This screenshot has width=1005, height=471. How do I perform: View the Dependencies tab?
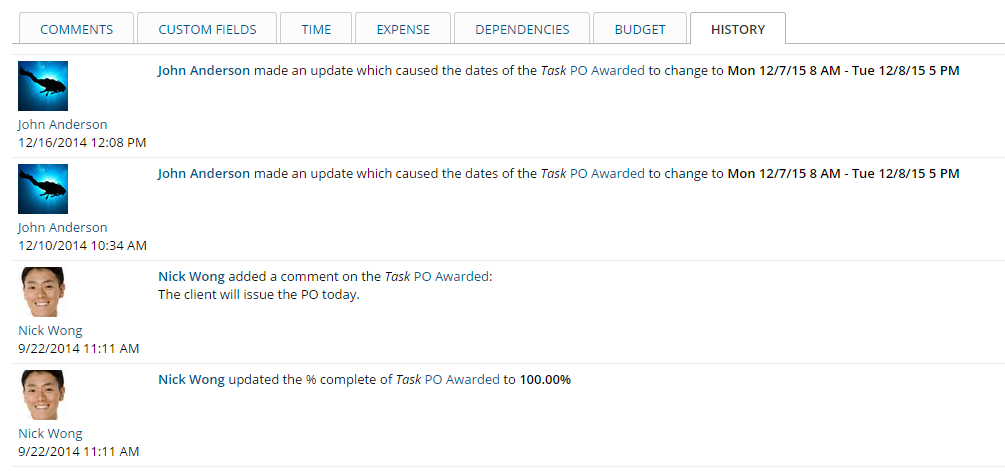tap(522, 29)
